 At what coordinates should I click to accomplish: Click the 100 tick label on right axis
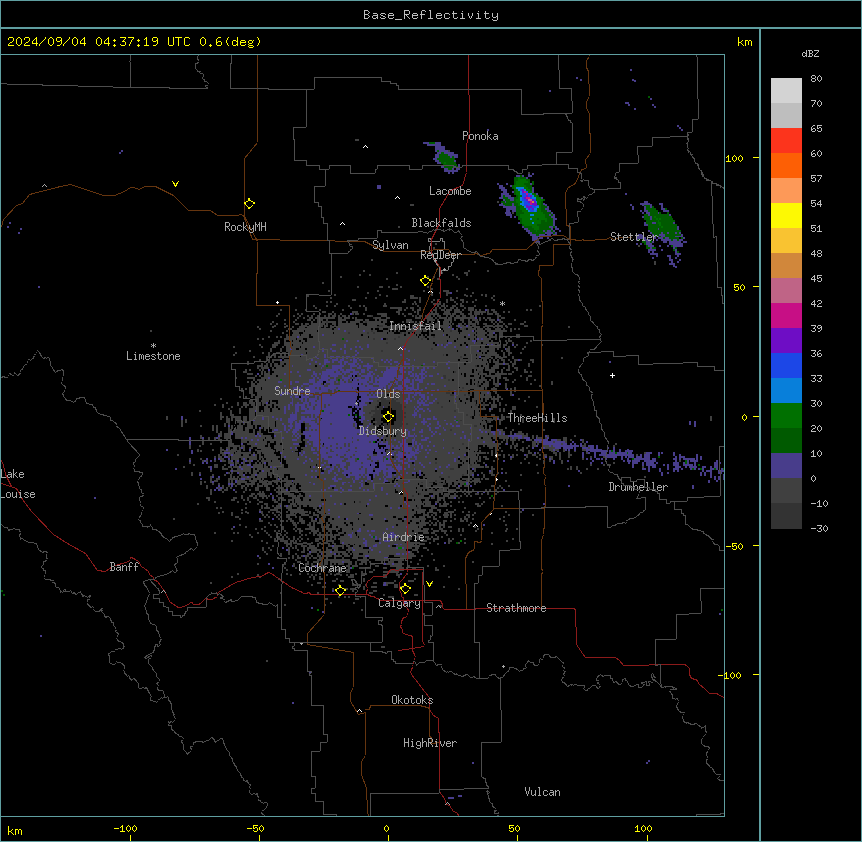pyautogui.click(x=734, y=158)
